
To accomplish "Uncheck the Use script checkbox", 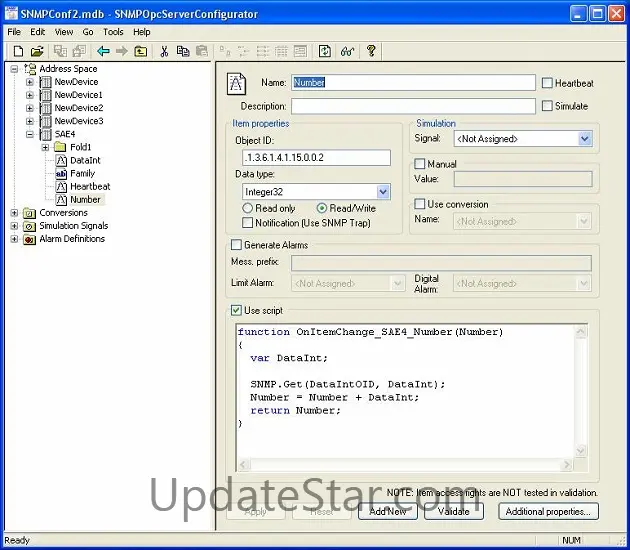I will point(236,310).
